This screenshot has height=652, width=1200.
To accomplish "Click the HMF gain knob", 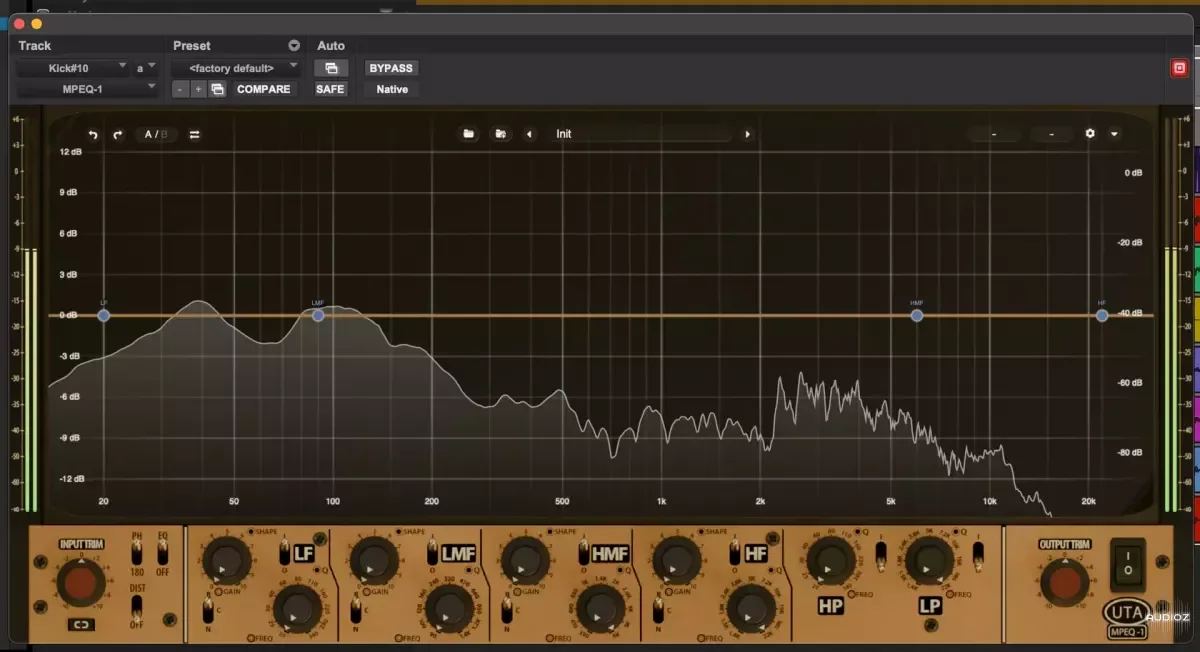I will (x=526, y=559).
